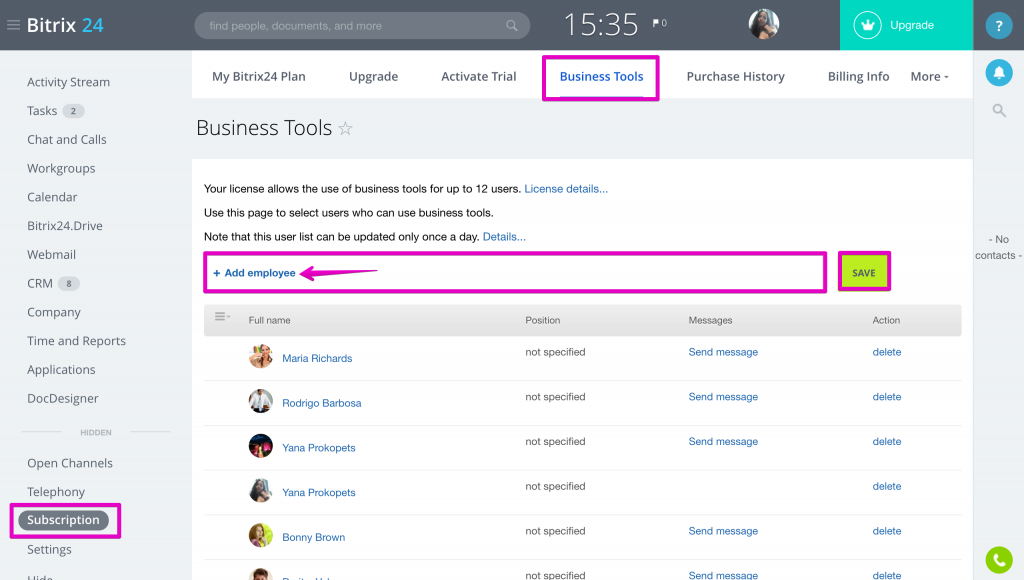Open Chat and Calls section
The width and height of the screenshot is (1024, 580).
coord(67,140)
